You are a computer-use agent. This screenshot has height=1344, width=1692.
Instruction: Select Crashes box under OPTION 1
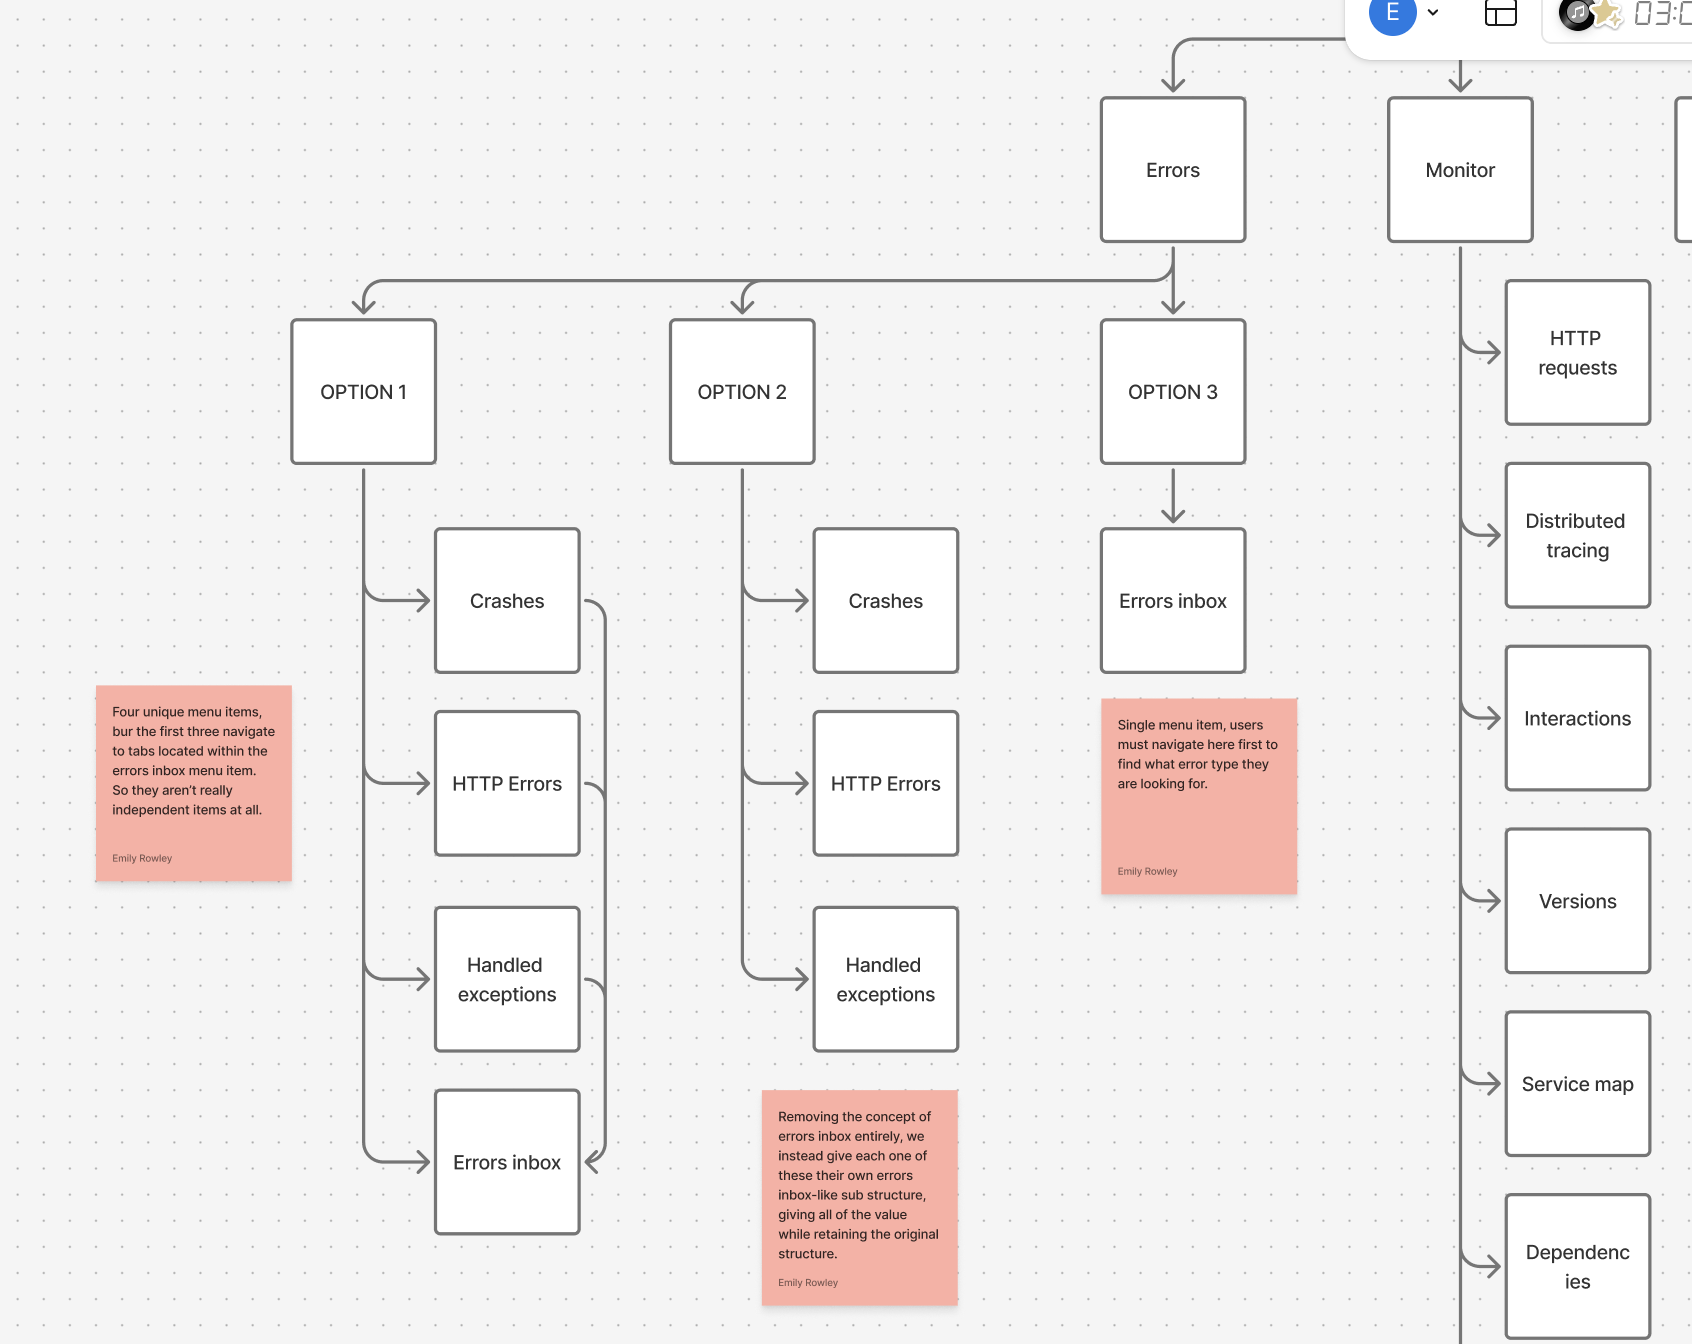click(507, 601)
